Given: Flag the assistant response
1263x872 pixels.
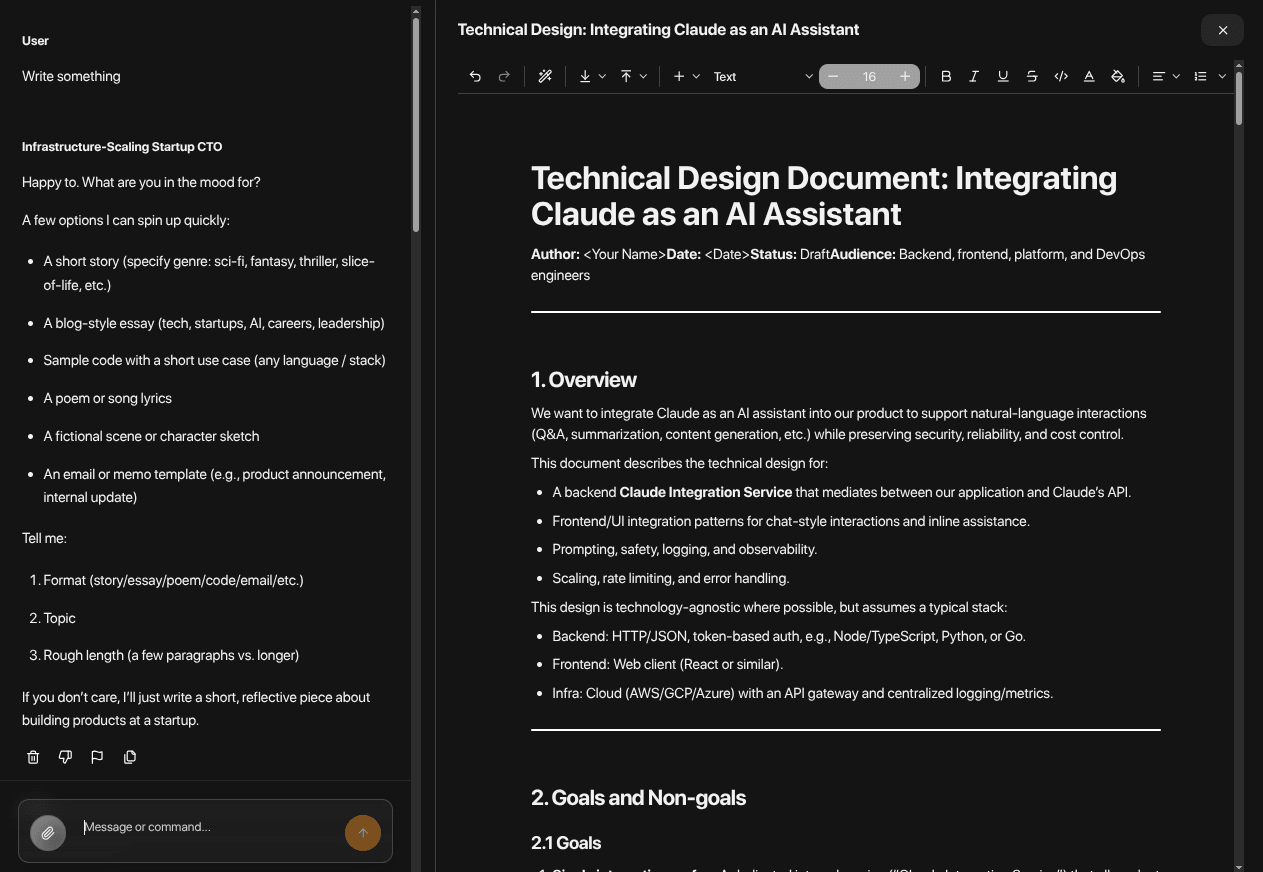Looking at the screenshot, I should point(97,757).
